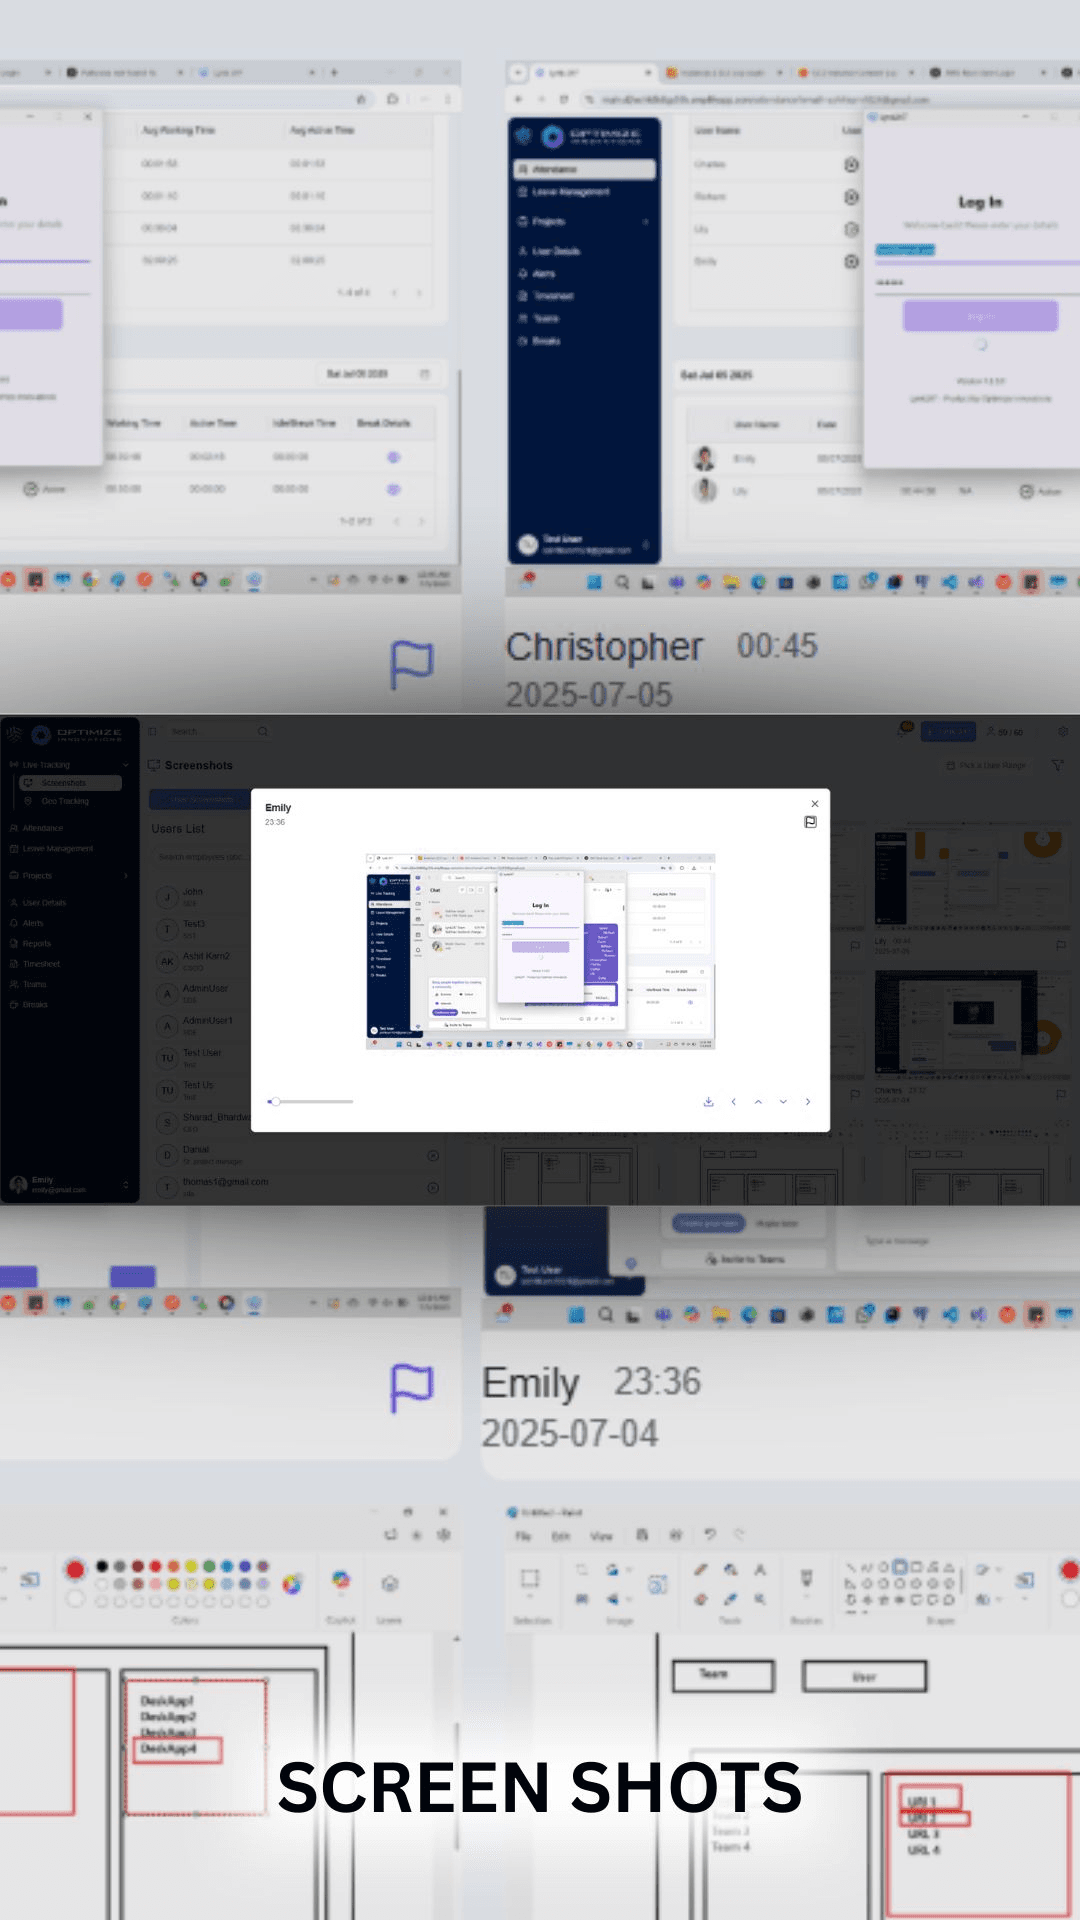Collapse the Live Tracking section chevron

point(126,765)
